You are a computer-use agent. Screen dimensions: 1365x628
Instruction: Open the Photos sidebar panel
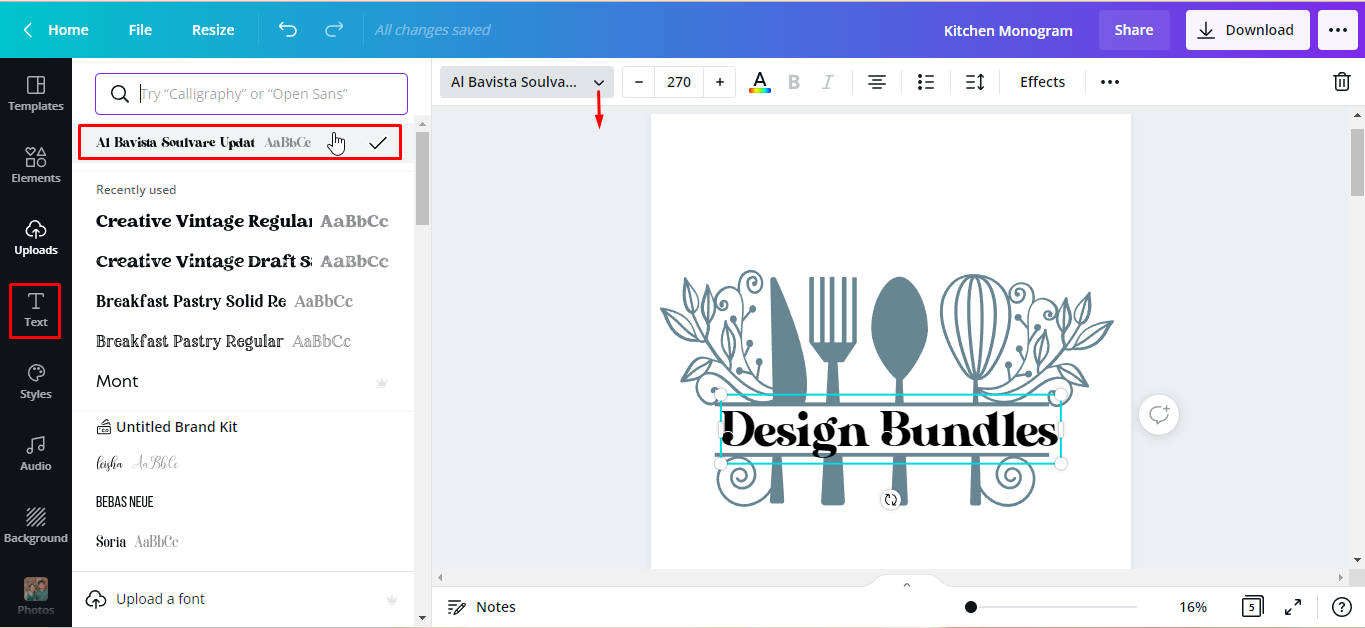click(36, 597)
